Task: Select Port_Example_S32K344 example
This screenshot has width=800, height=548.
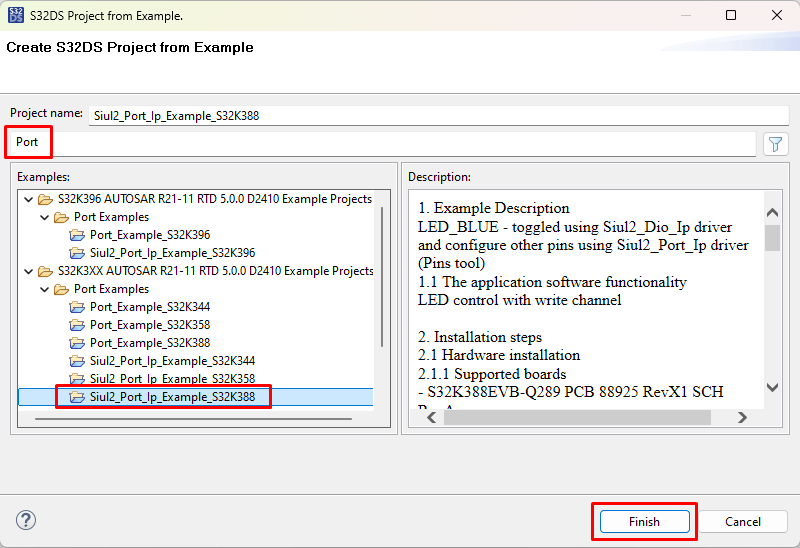Action: point(150,307)
